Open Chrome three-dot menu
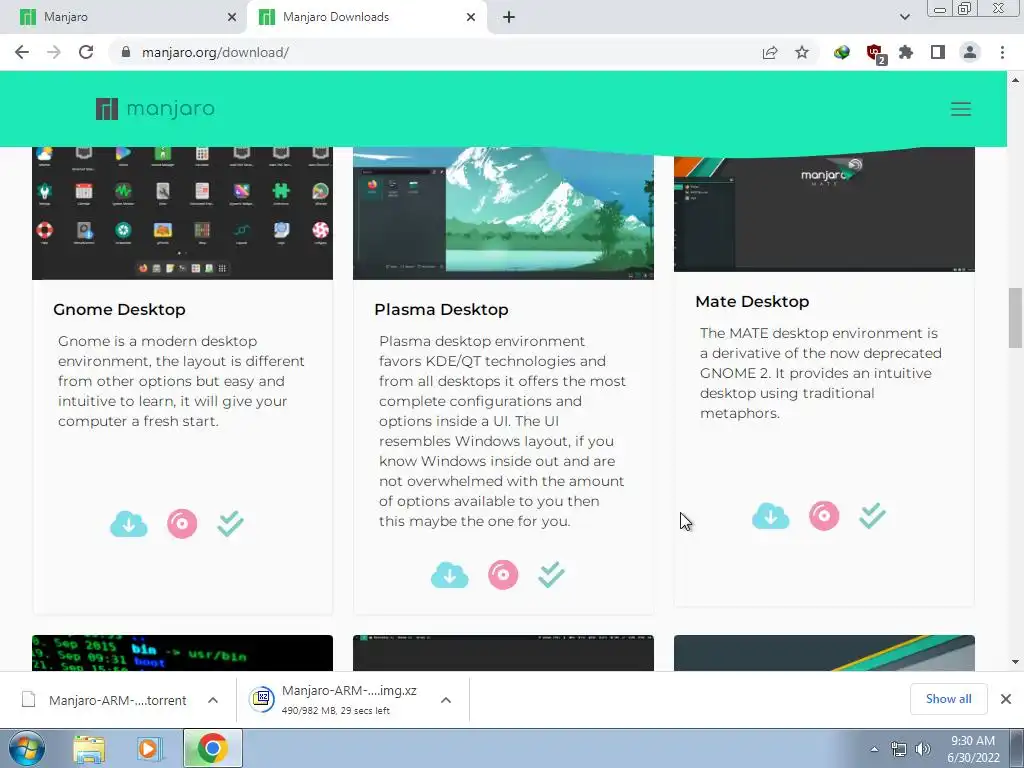The height and width of the screenshot is (768, 1024). click(1002, 52)
